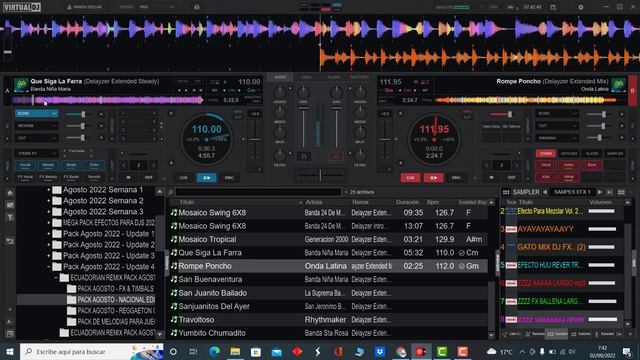Open the CUT effect dropdown on deck B

[557, 126]
